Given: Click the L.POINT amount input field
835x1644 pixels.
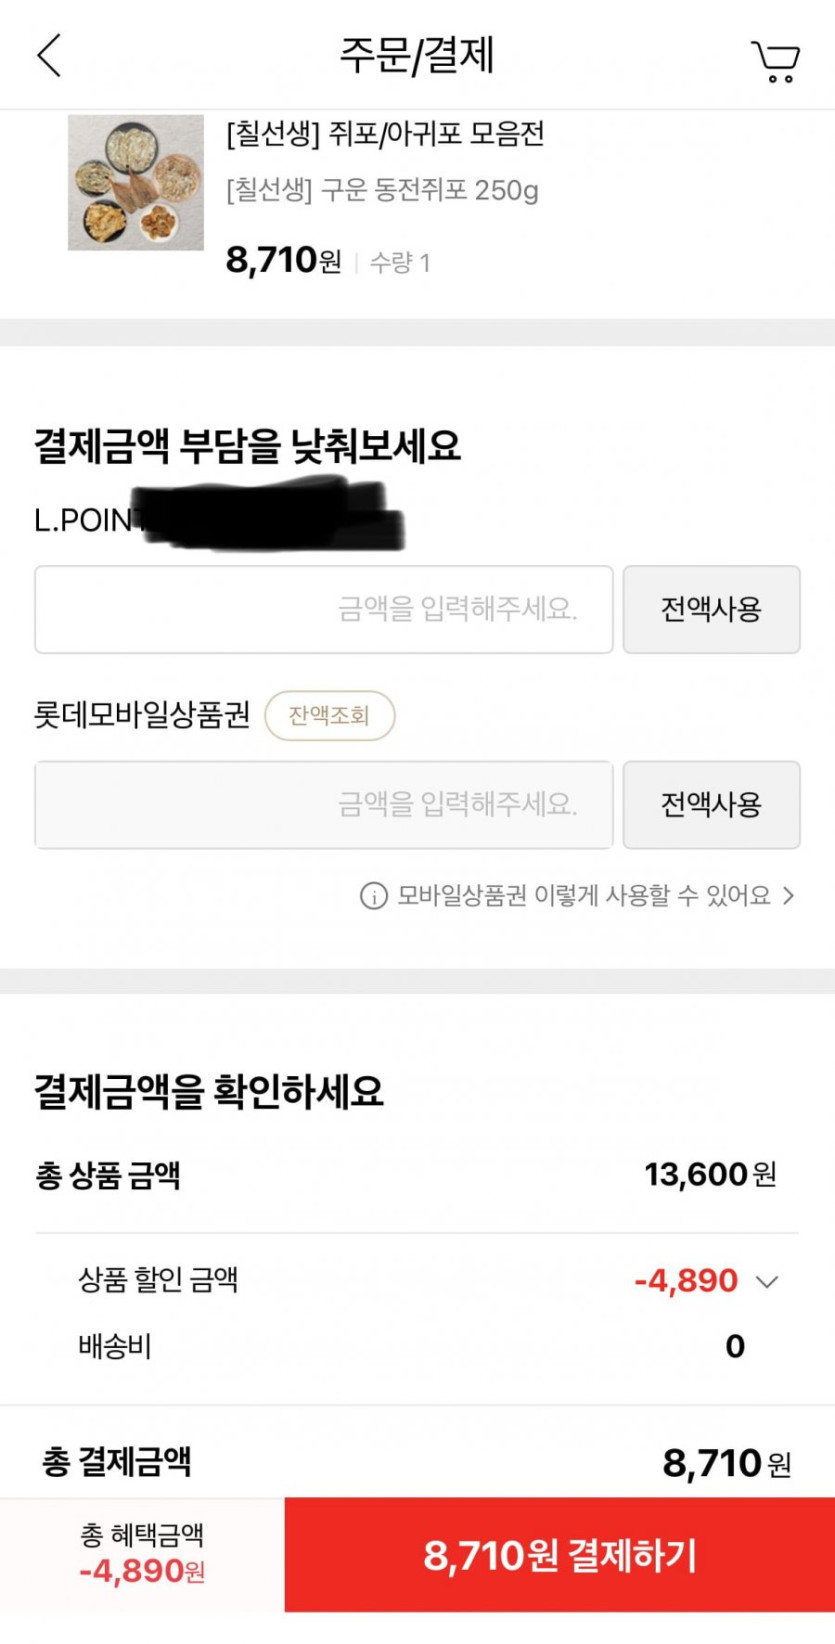Looking at the screenshot, I should pyautogui.click(x=323, y=609).
